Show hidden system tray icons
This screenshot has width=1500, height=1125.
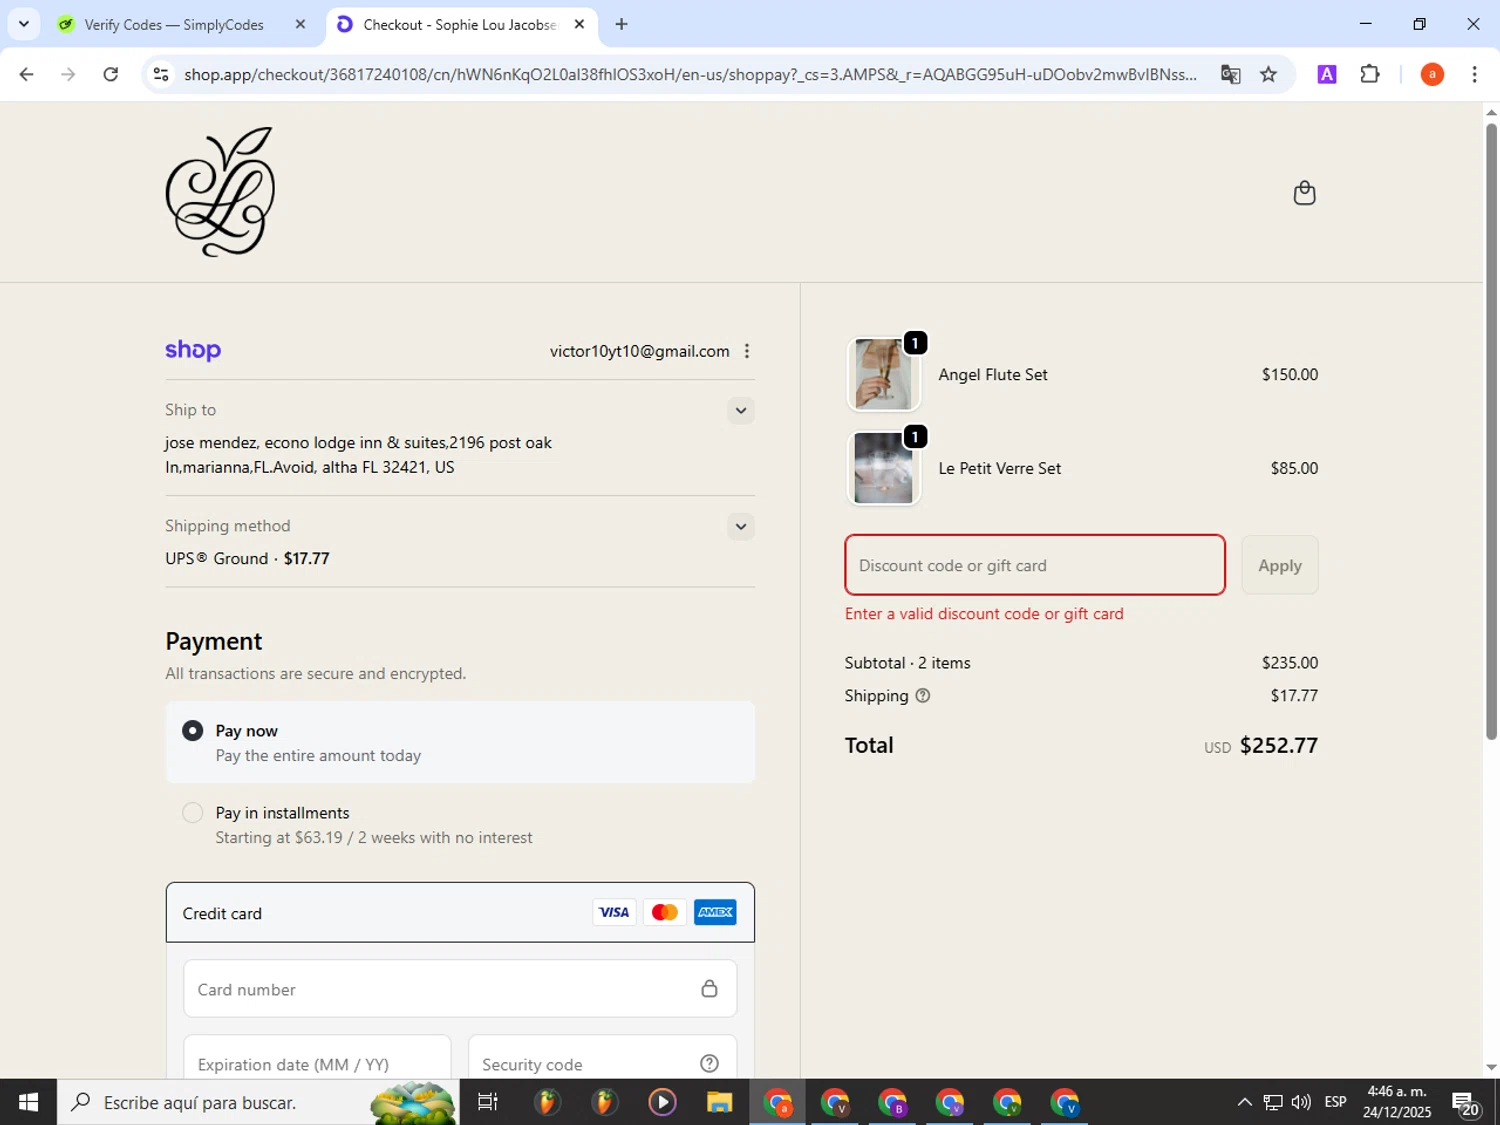[x=1244, y=1102]
